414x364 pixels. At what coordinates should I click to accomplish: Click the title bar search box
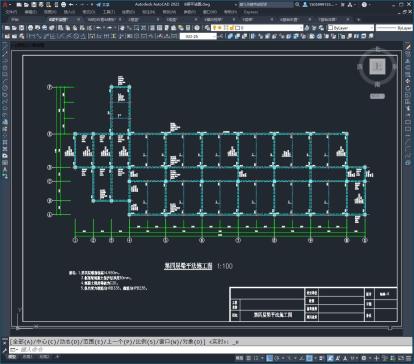click(266, 5)
